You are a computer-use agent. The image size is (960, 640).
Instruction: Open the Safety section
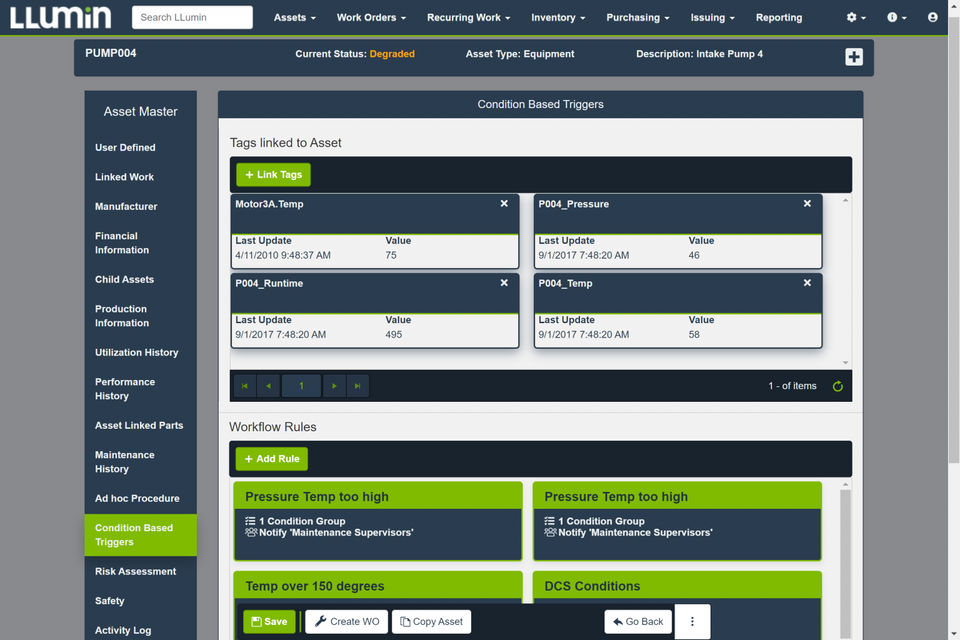pos(140,601)
